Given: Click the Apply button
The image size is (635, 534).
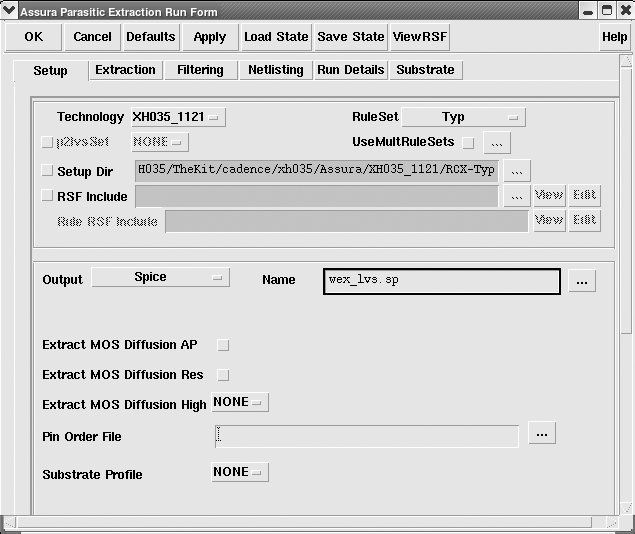Looking at the screenshot, I should tap(210, 37).
